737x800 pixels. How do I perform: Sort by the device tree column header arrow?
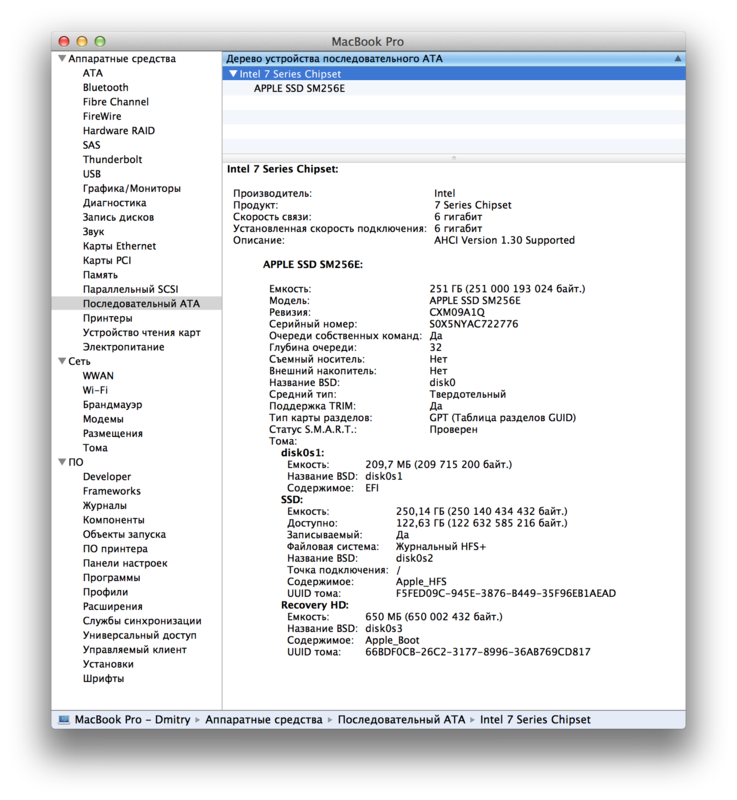(677, 59)
